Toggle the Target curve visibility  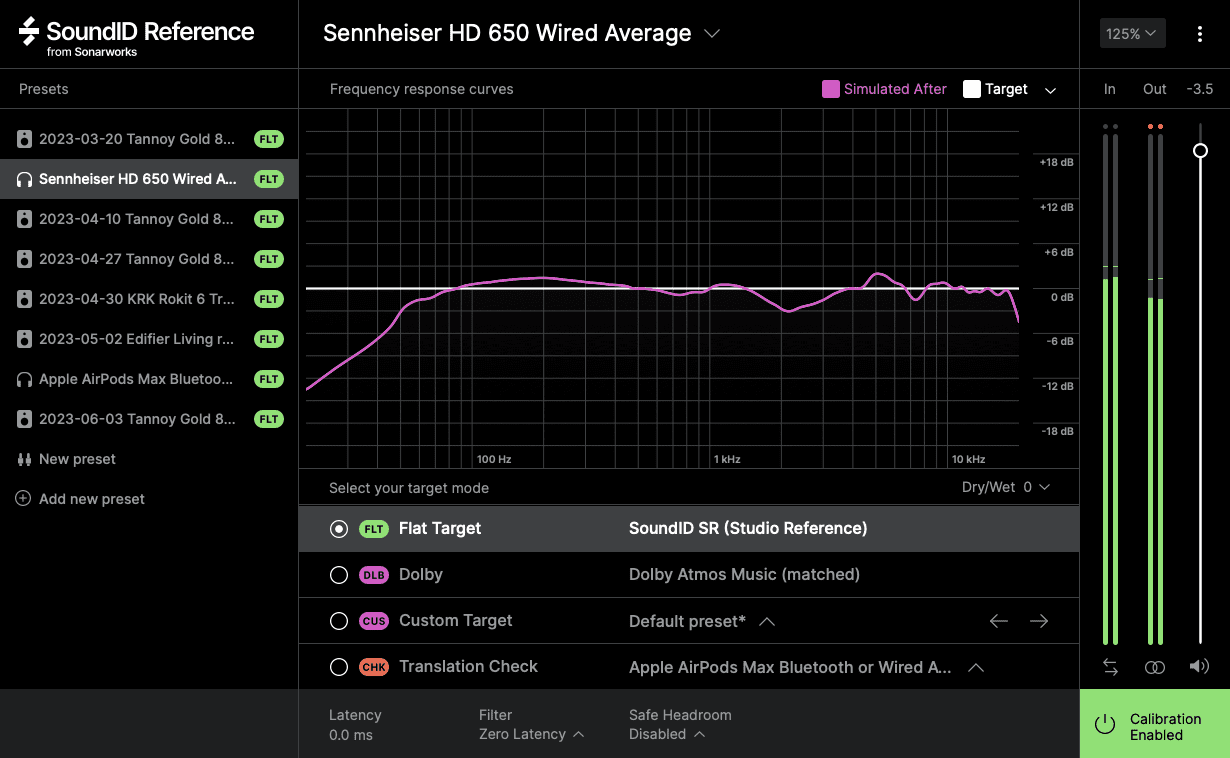pyautogui.click(x=995, y=89)
